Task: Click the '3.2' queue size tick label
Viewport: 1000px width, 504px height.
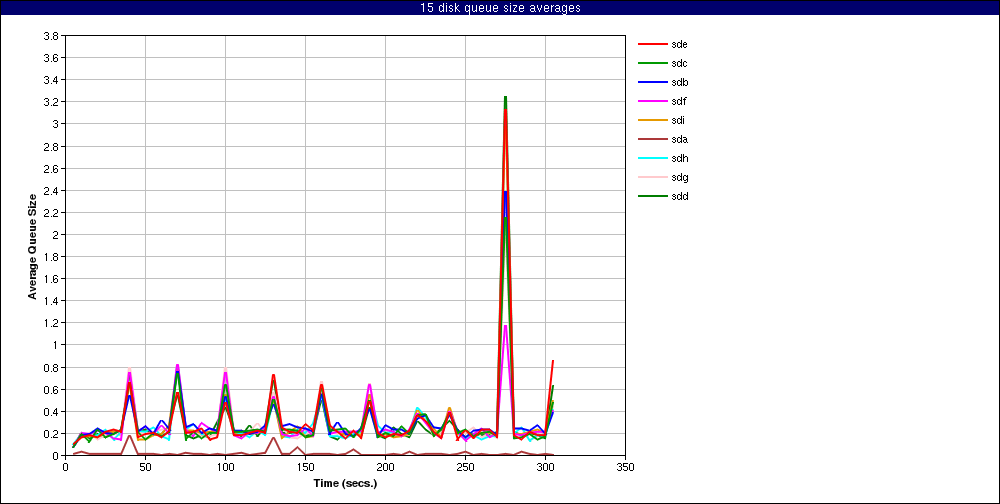Action: pyautogui.click(x=51, y=102)
